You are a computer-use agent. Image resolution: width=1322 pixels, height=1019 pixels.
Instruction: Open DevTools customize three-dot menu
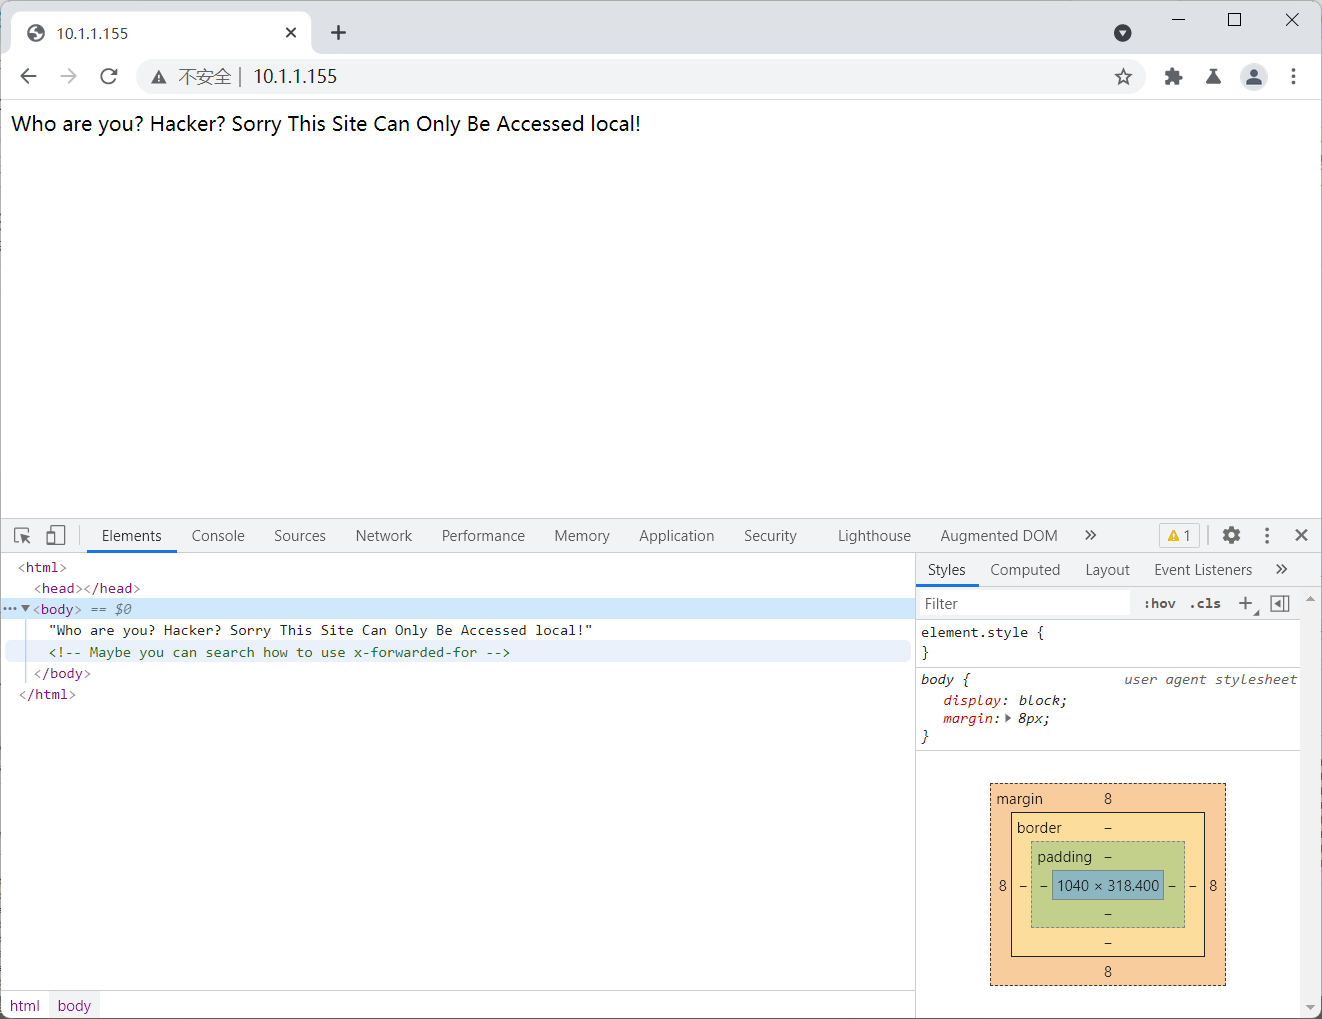[x=1267, y=535]
